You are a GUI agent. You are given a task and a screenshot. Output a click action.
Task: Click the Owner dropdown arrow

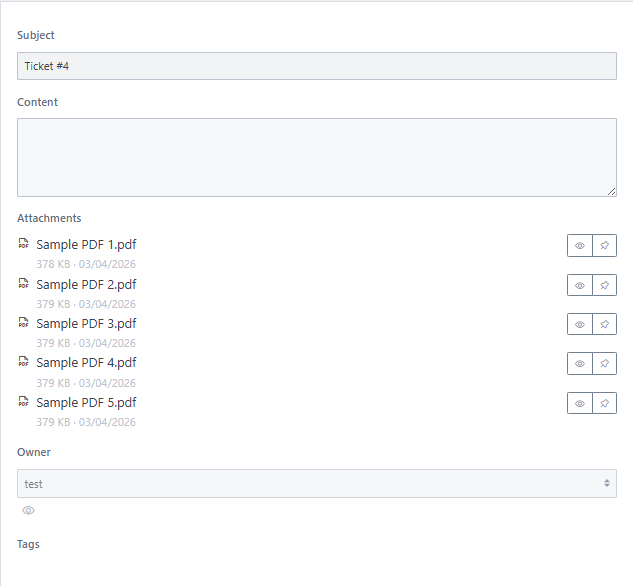pyautogui.click(x=606, y=484)
